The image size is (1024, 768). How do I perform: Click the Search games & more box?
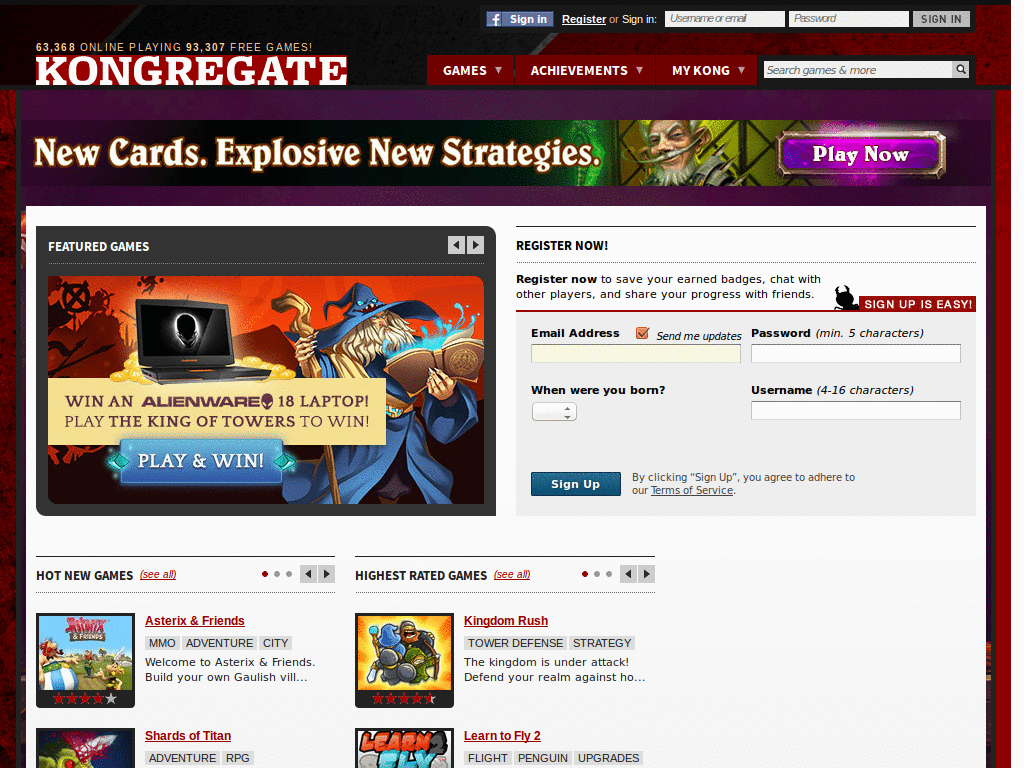click(x=857, y=70)
